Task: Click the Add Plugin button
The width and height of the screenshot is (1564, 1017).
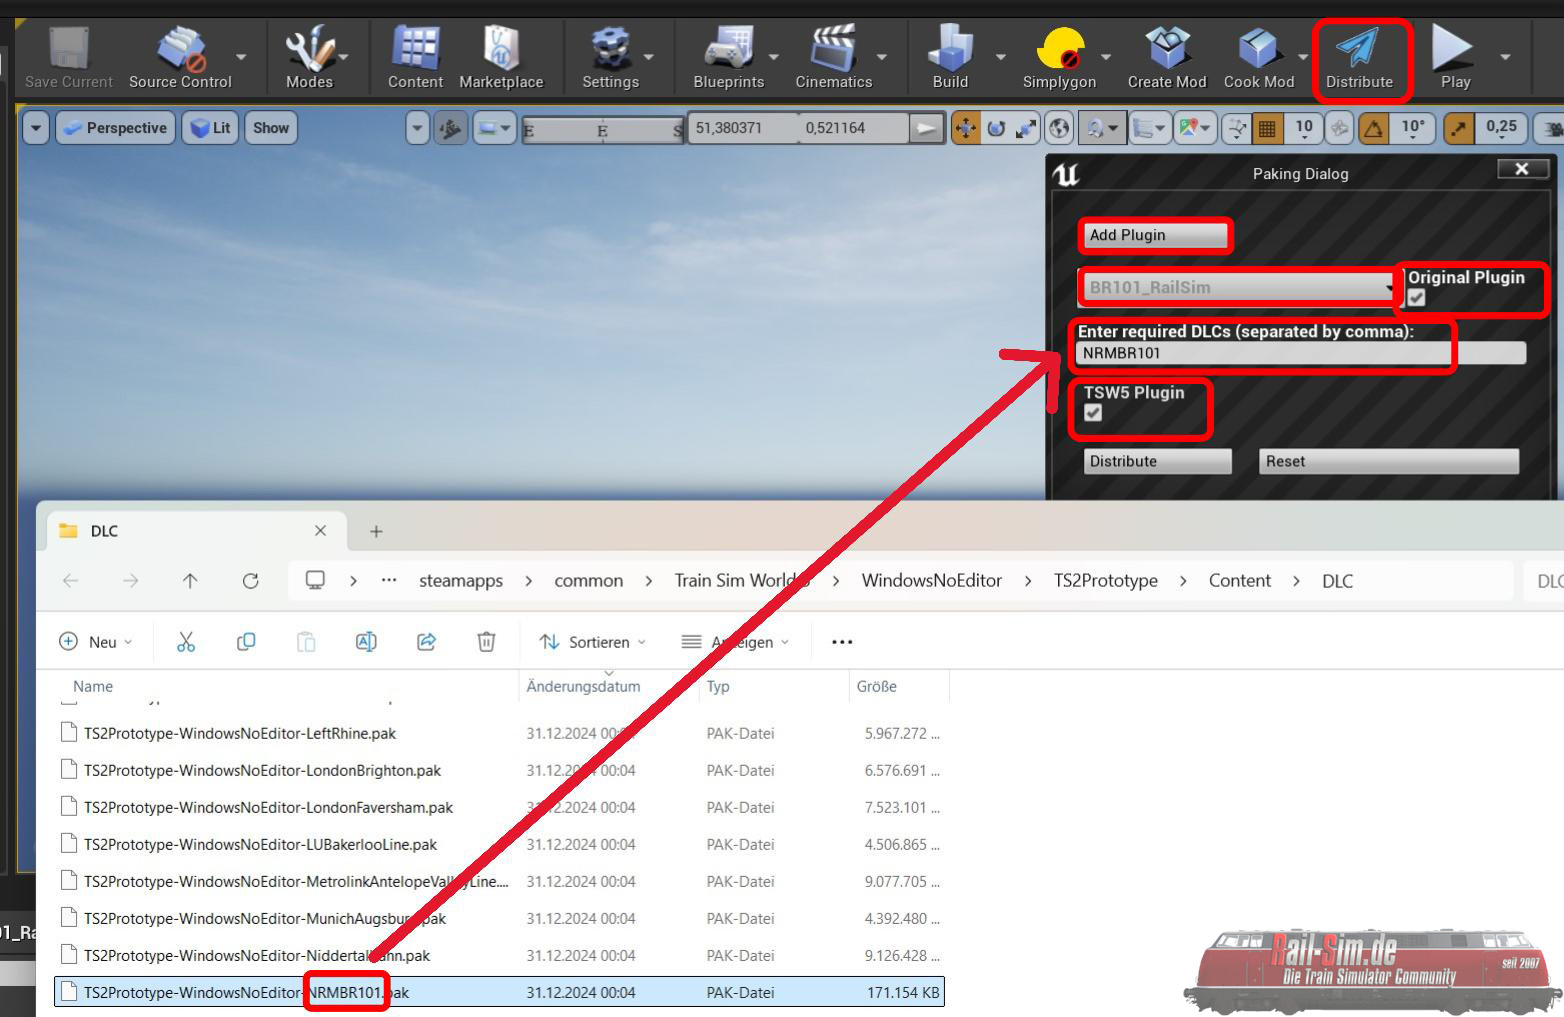Action: (x=1155, y=235)
